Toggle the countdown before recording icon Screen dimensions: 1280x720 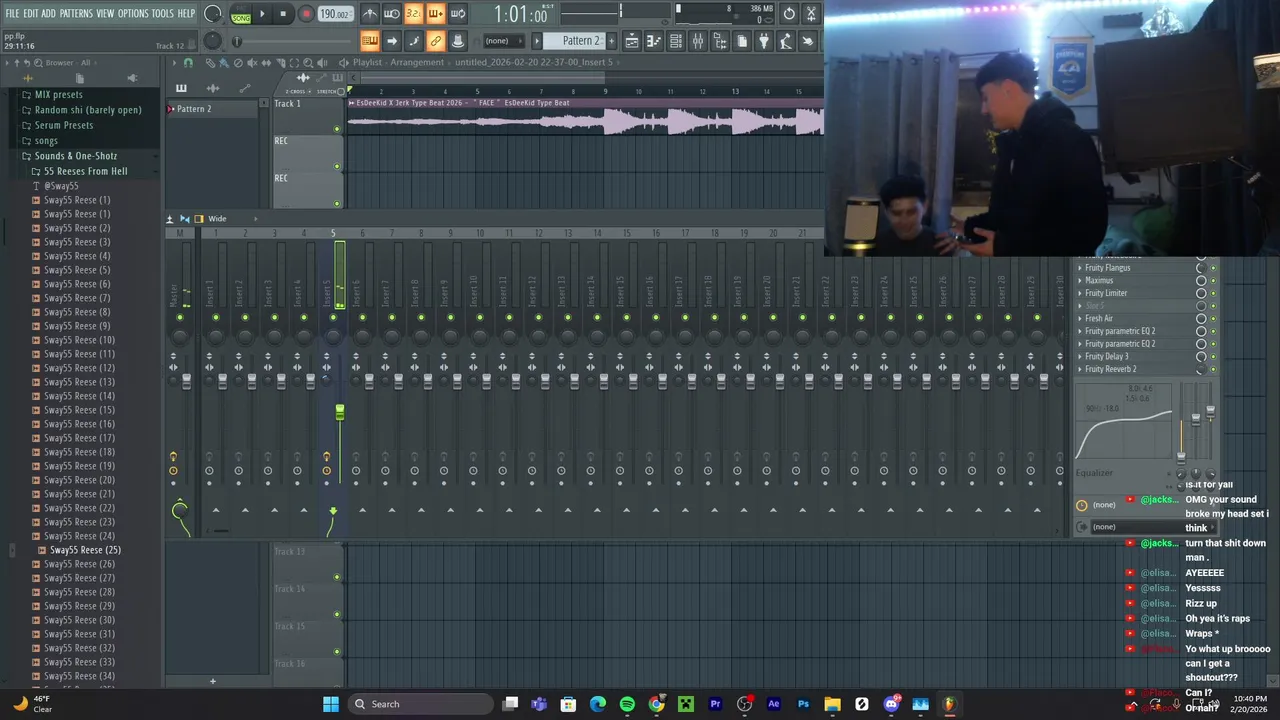coord(414,14)
